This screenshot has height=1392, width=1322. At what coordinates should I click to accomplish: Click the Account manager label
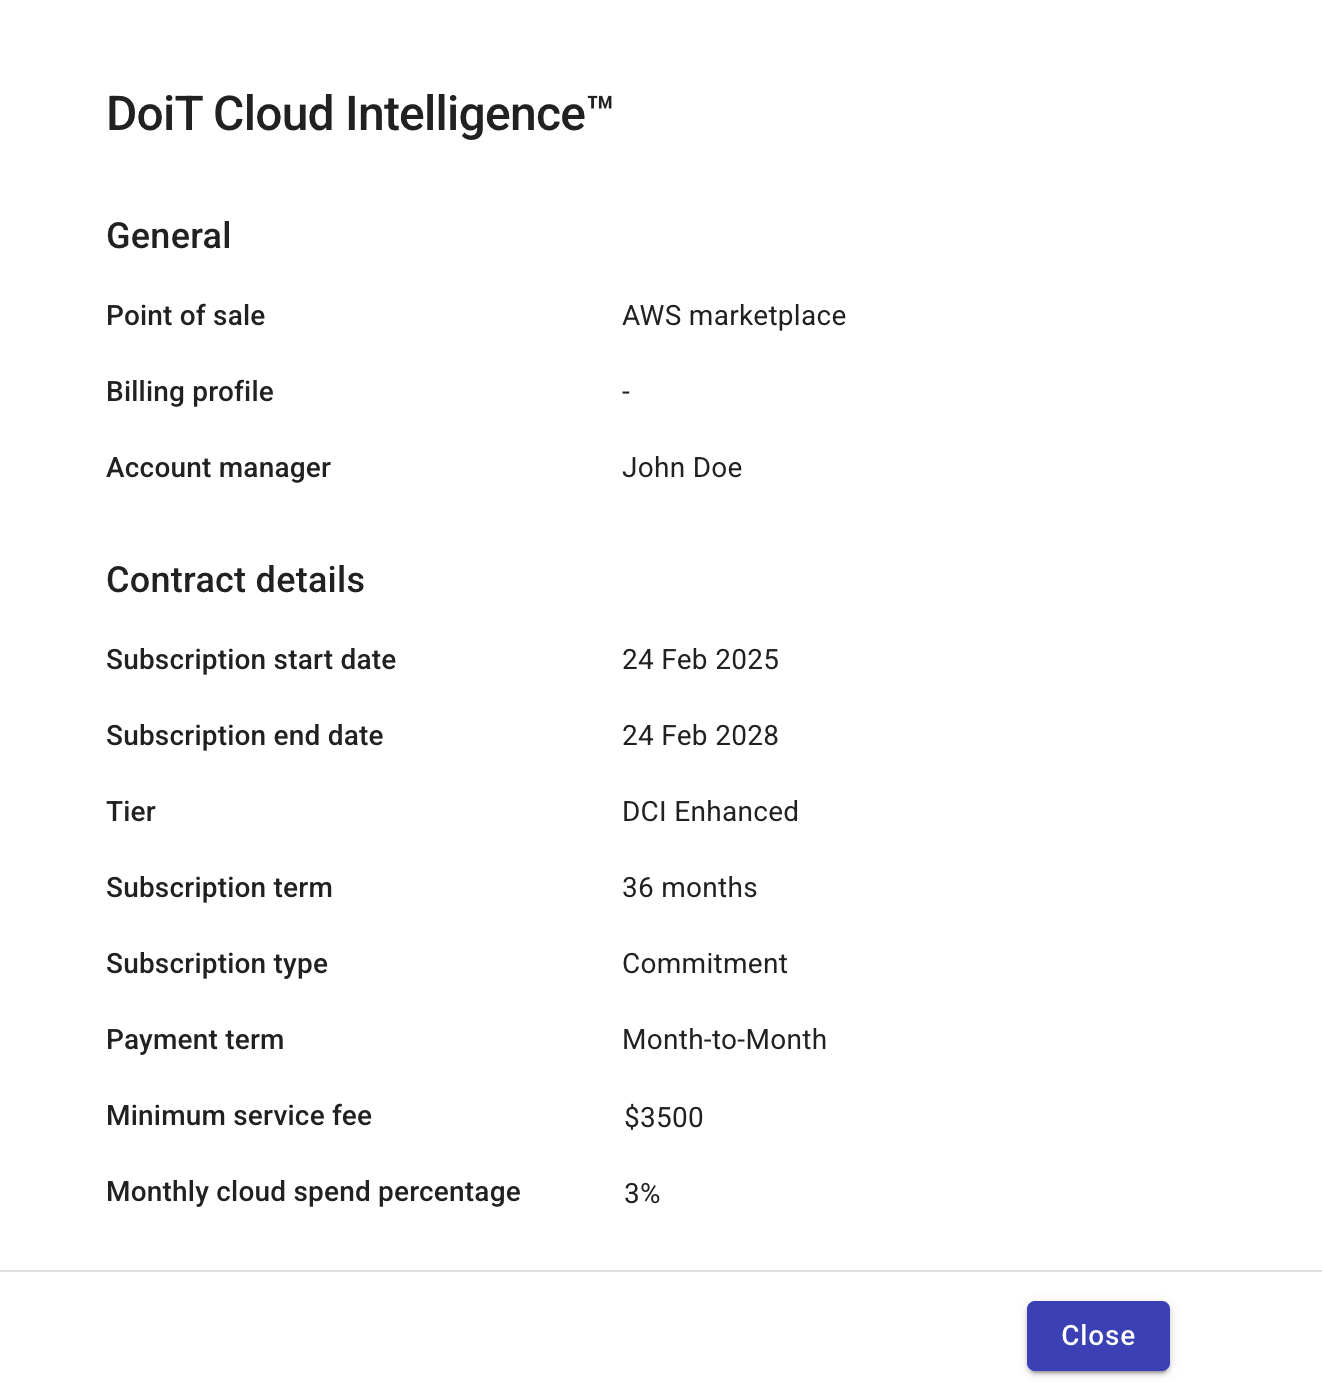coord(218,468)
